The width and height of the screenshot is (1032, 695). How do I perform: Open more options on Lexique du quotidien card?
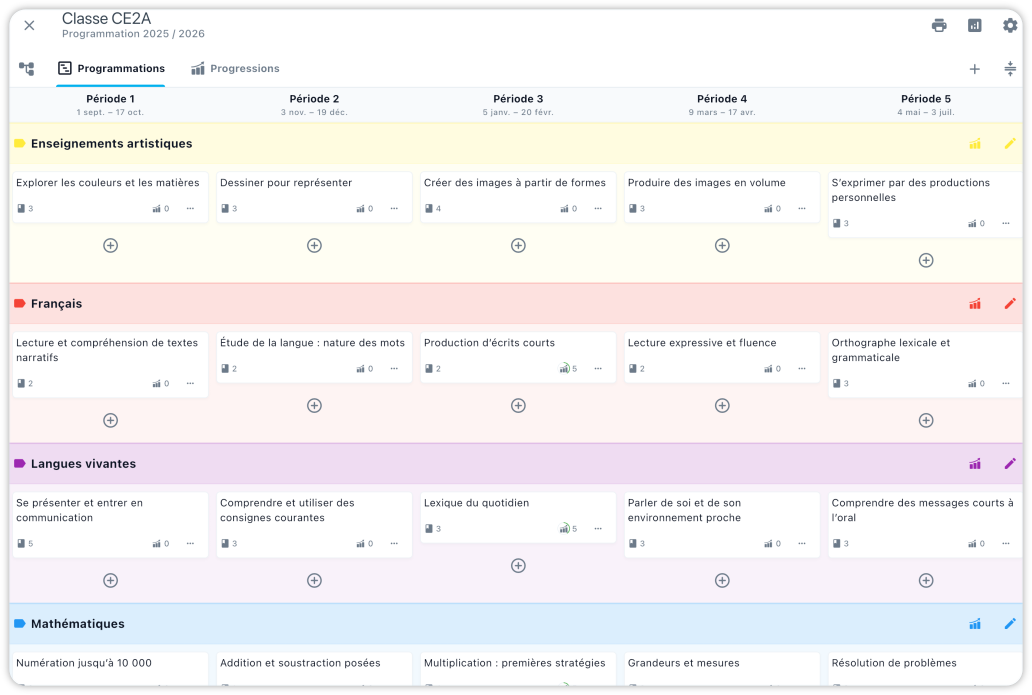pyautogui.click(x=598, y=529)
